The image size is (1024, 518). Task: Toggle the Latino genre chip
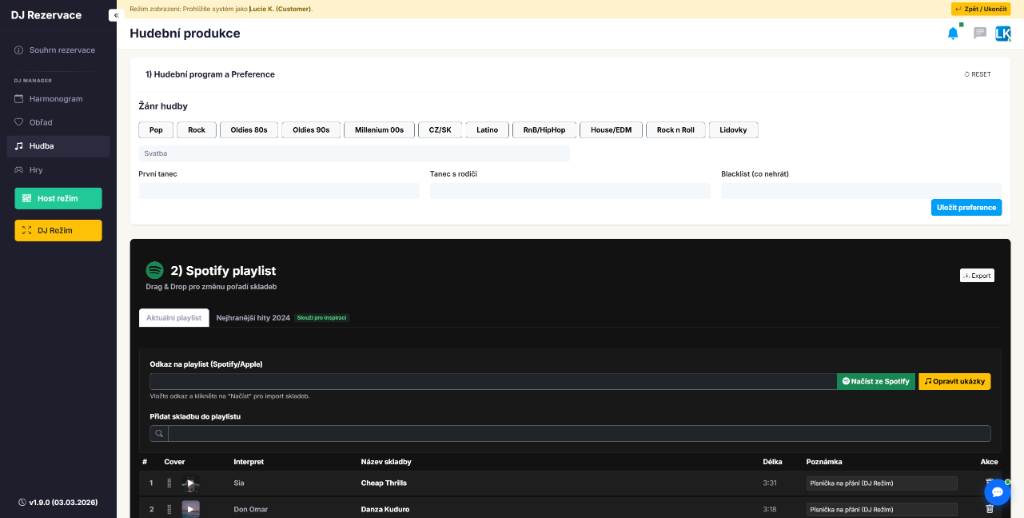487,130
